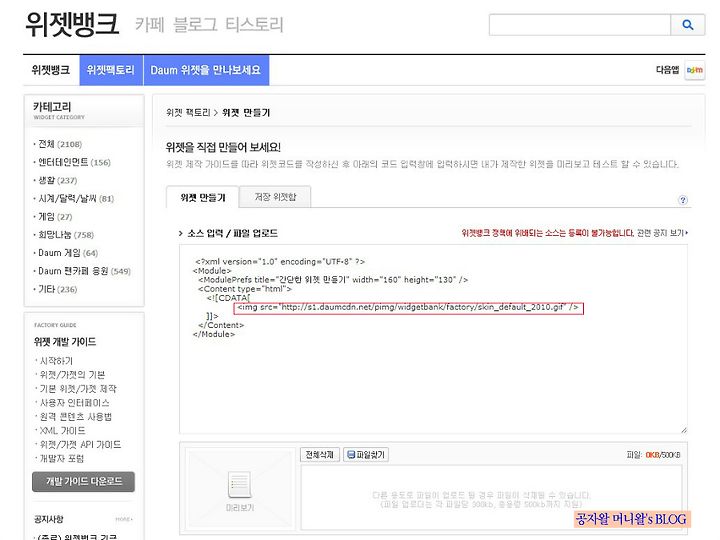Click inside the source code textarea
Image resolution: width=720 pixels, height=540 pixels.
[x=433, y=339]
